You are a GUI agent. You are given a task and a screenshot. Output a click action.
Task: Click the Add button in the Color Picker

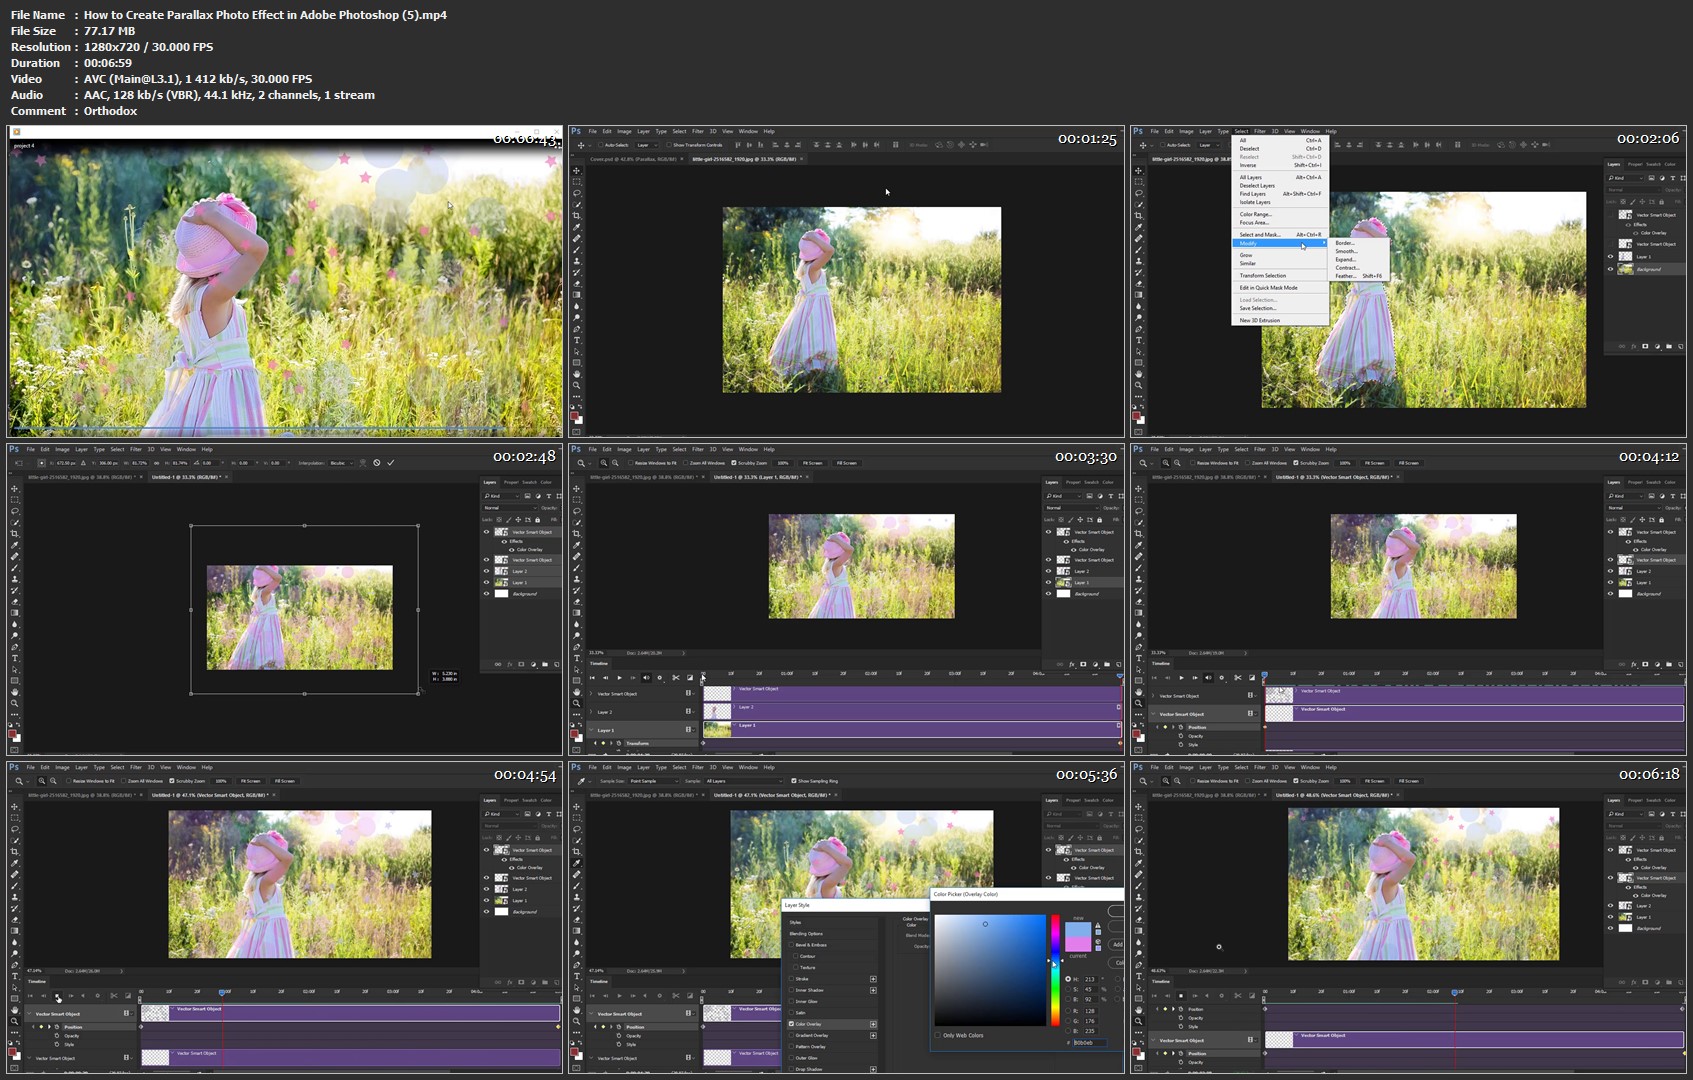tap(1116, 945)
